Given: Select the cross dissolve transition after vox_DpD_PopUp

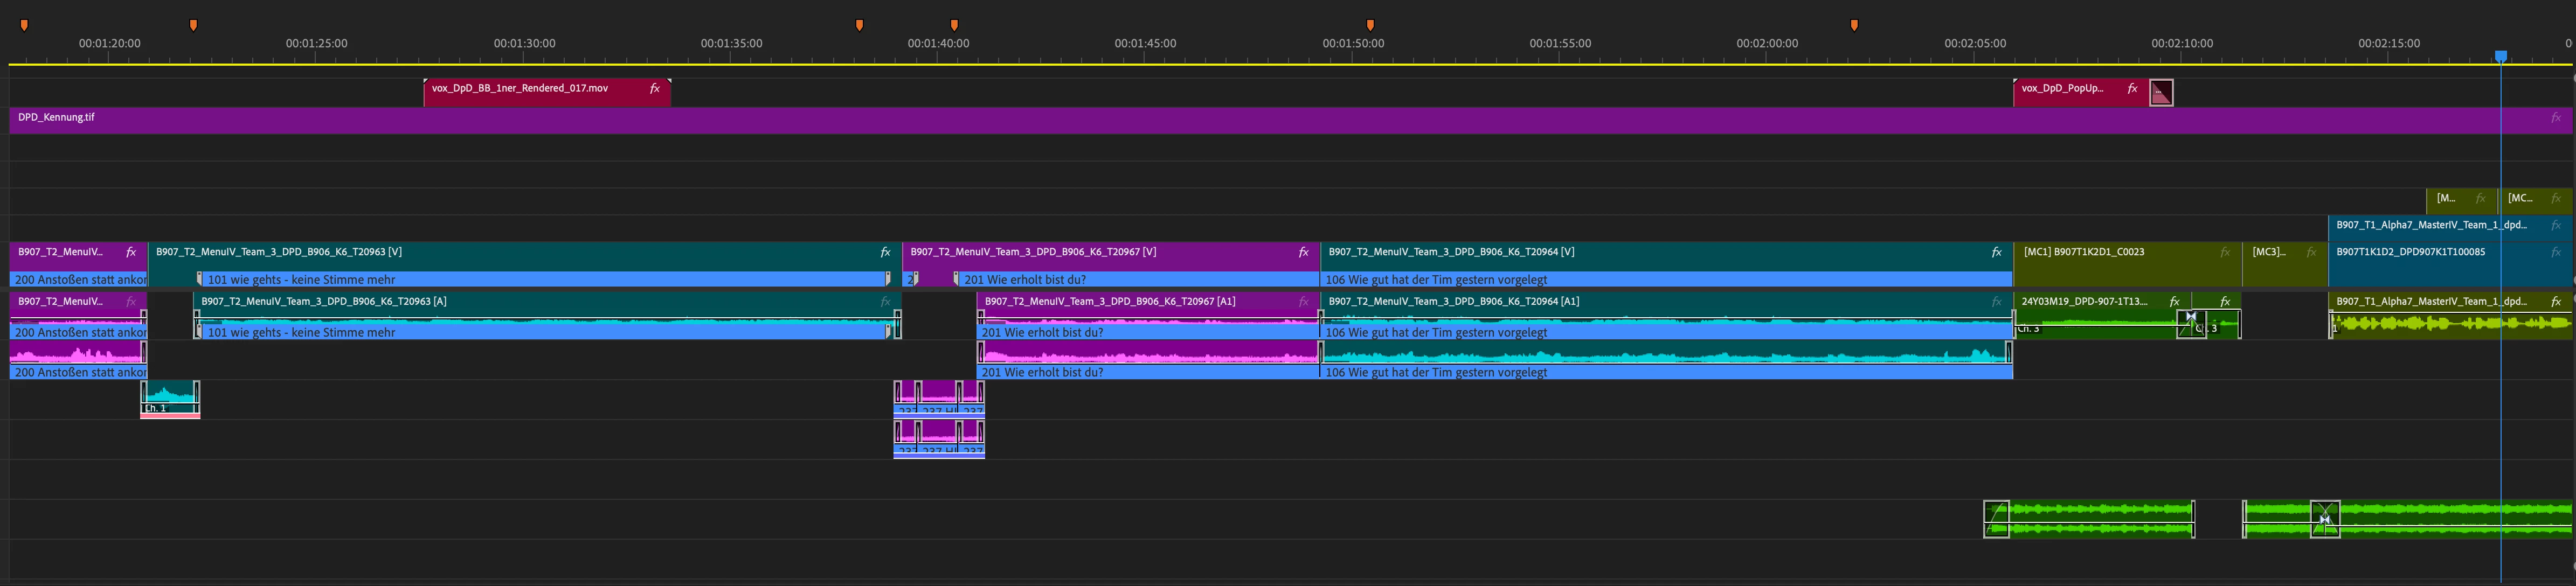Looking at the screenshot, I should click(2161, 93).
